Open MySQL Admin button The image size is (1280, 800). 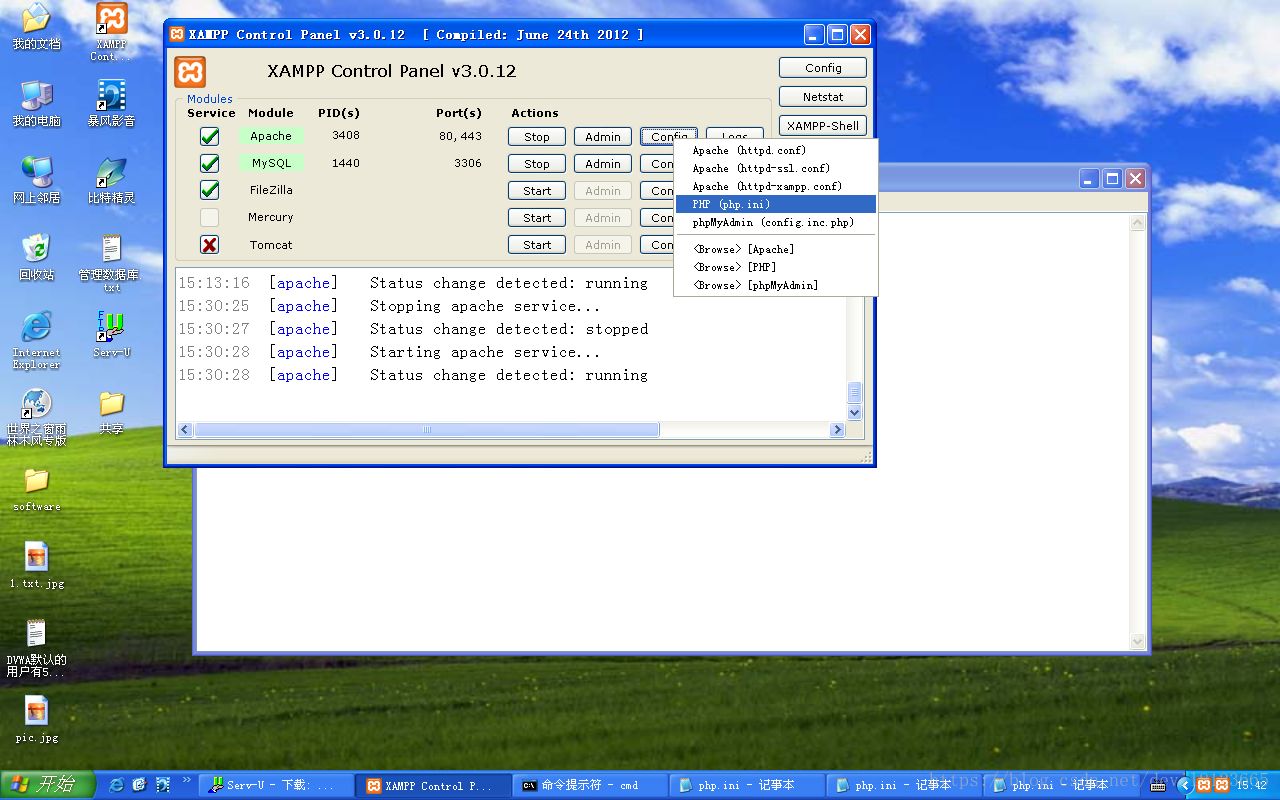(x=603, y=164)
